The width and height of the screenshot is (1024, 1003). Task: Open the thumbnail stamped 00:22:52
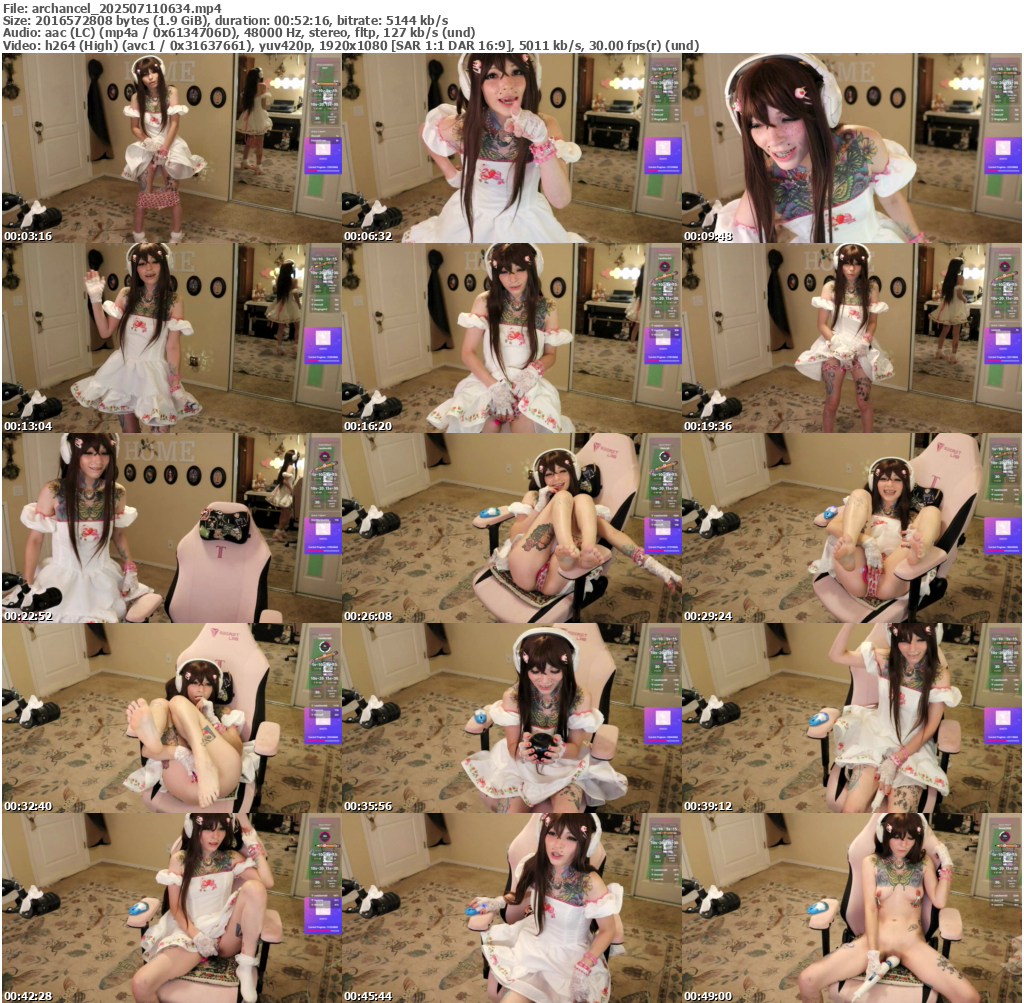pos(172,528)
